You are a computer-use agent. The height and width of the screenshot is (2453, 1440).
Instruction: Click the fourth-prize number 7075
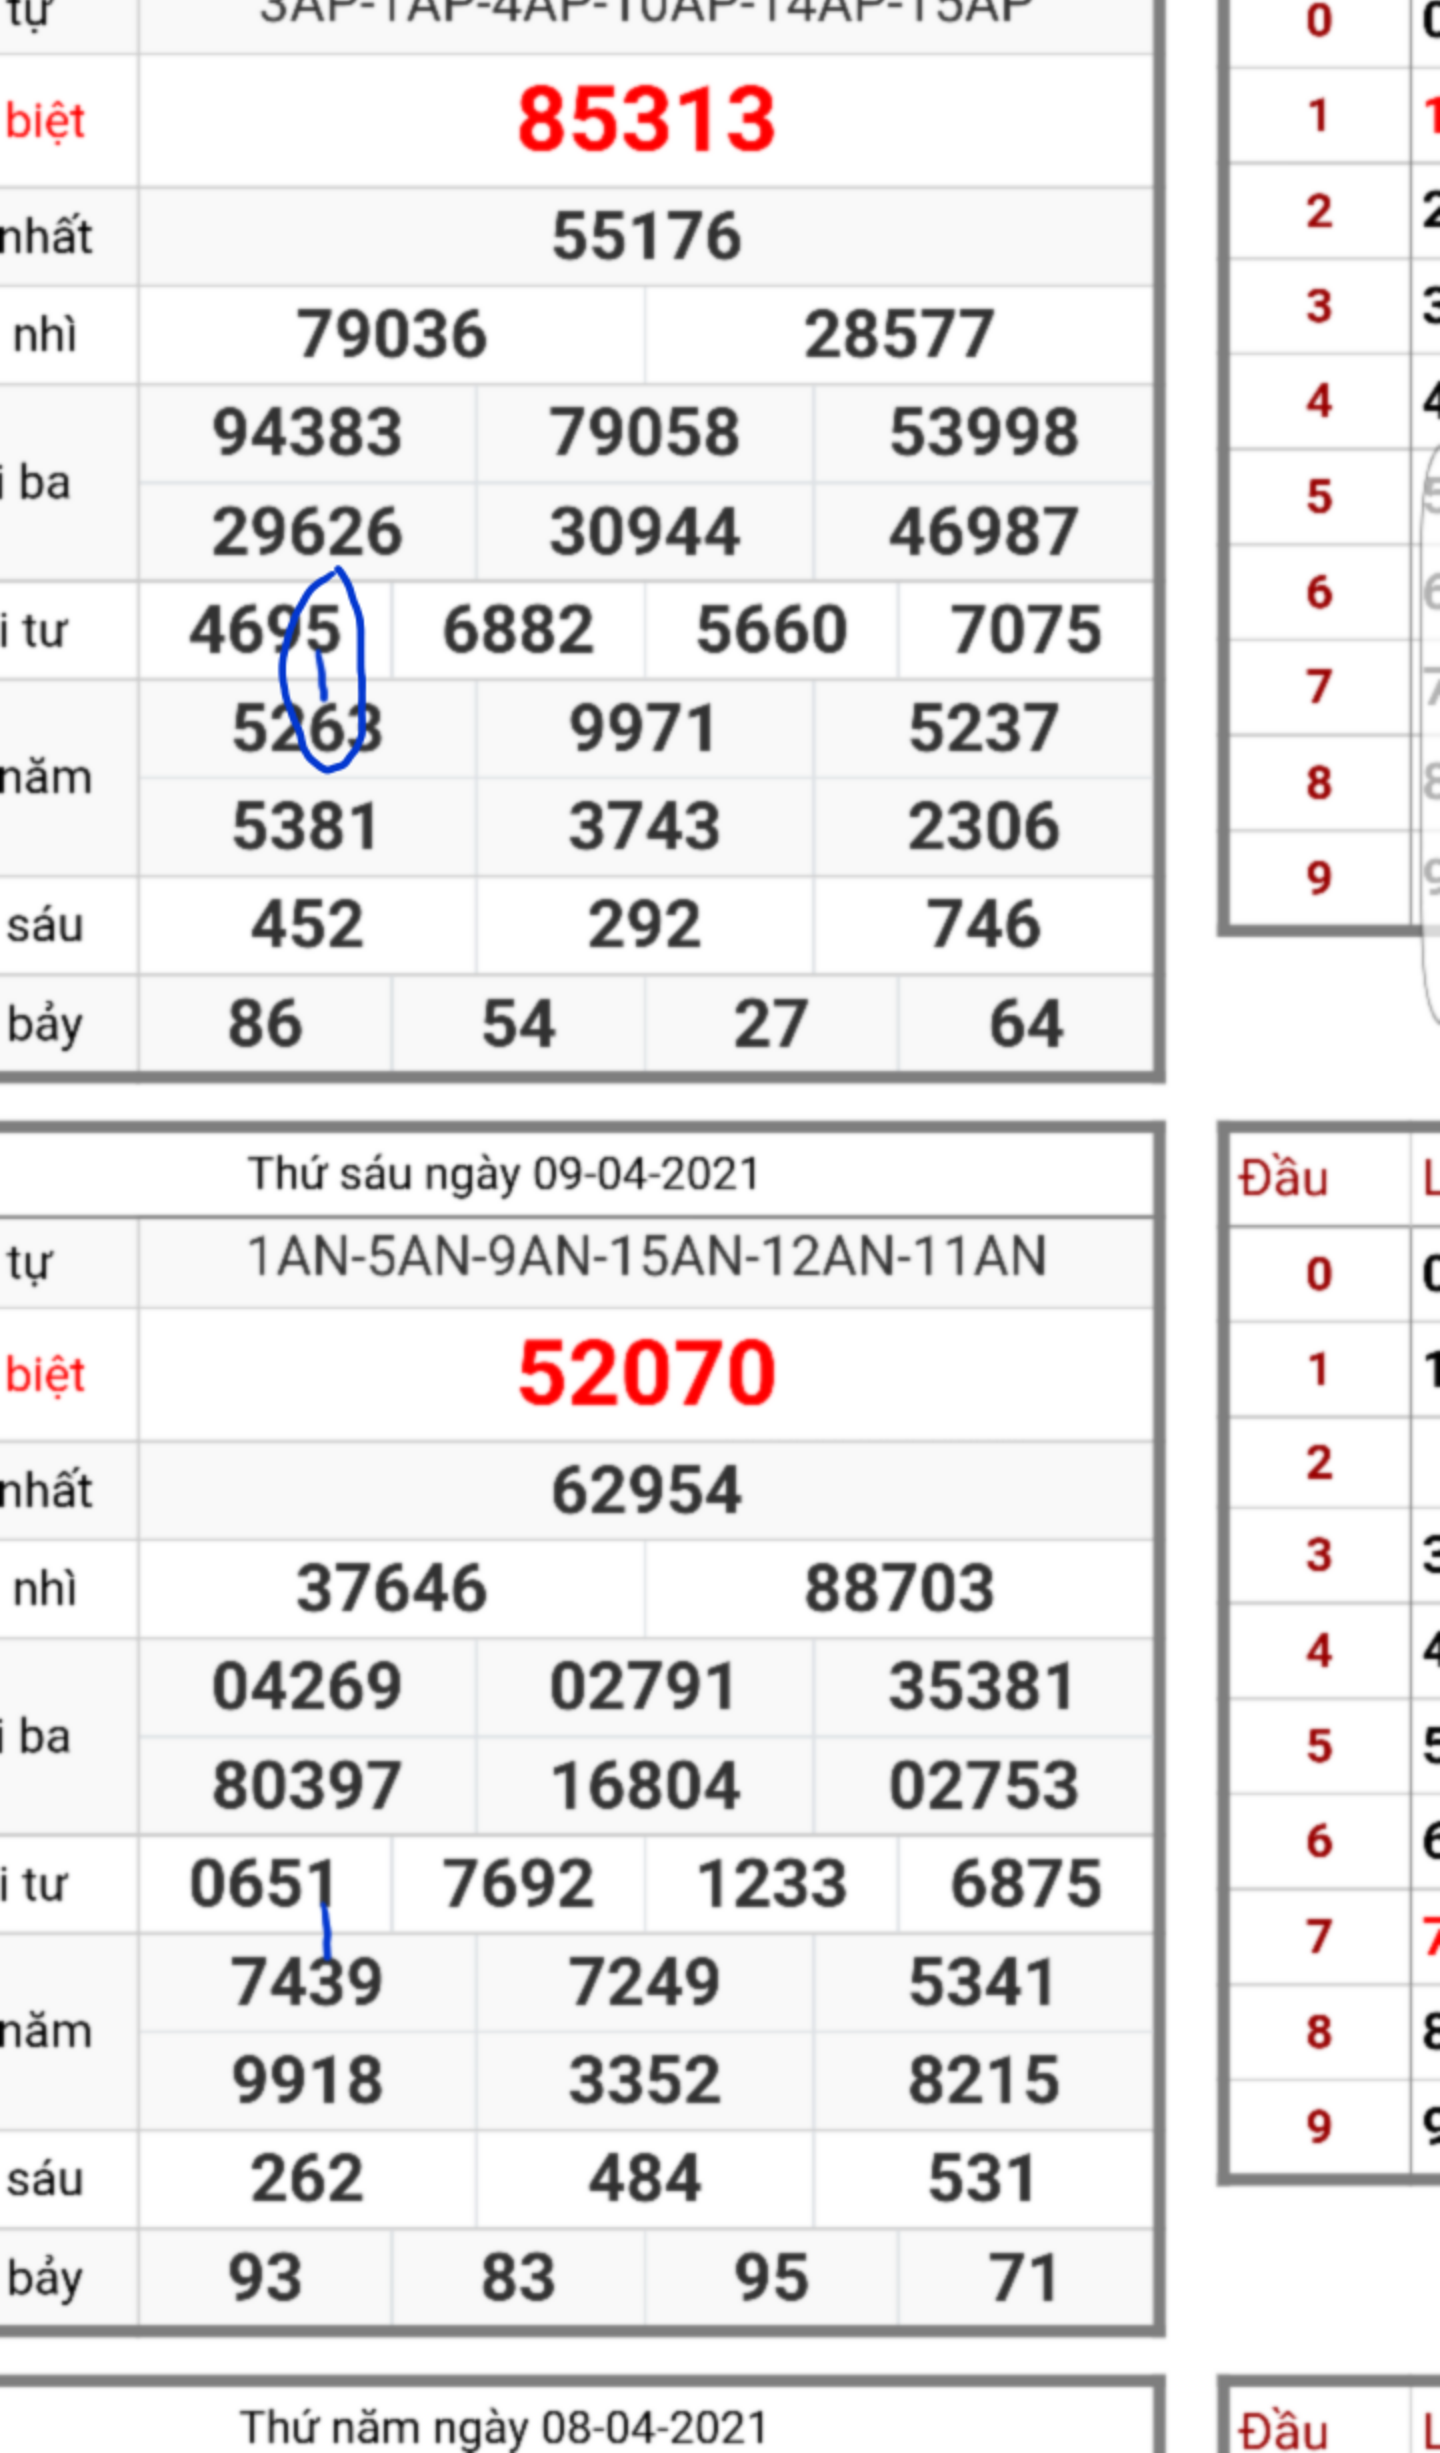click(x=1026, y=630)
